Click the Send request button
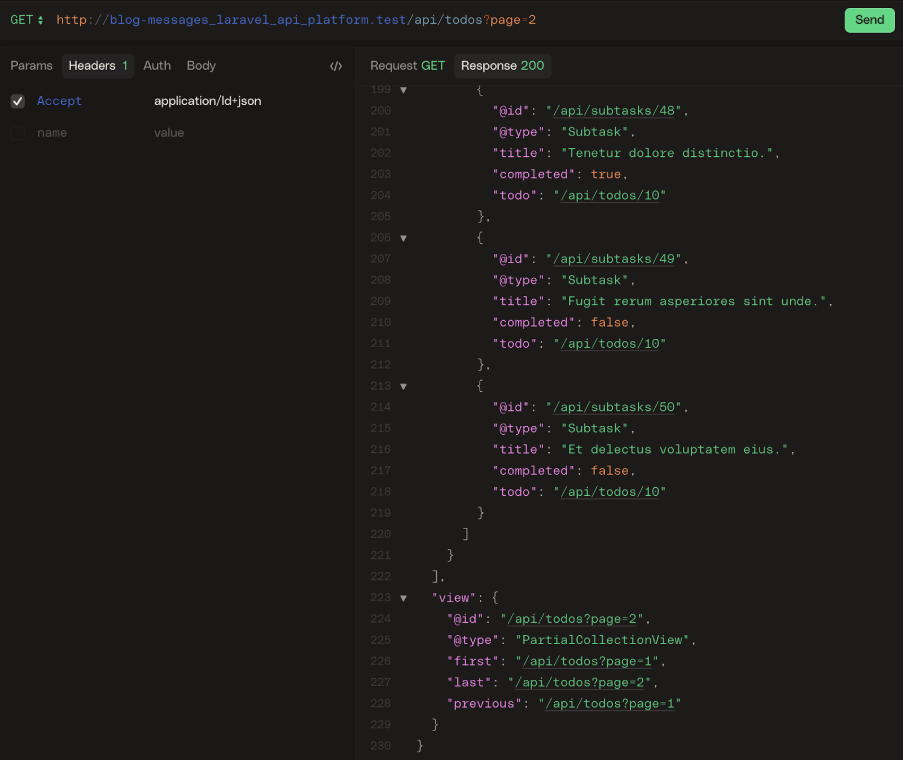The image size is (904, 760). coord(869,20)
